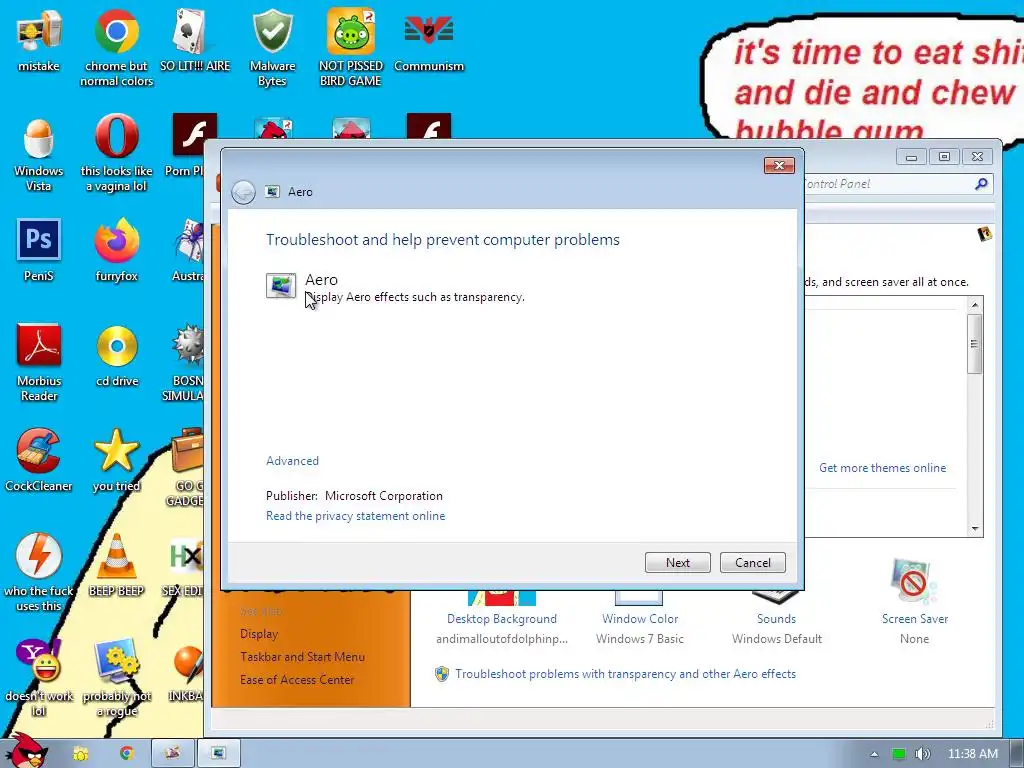Open the 'BEEP BEEP' VLC cone icon

(x=116, y=566)
